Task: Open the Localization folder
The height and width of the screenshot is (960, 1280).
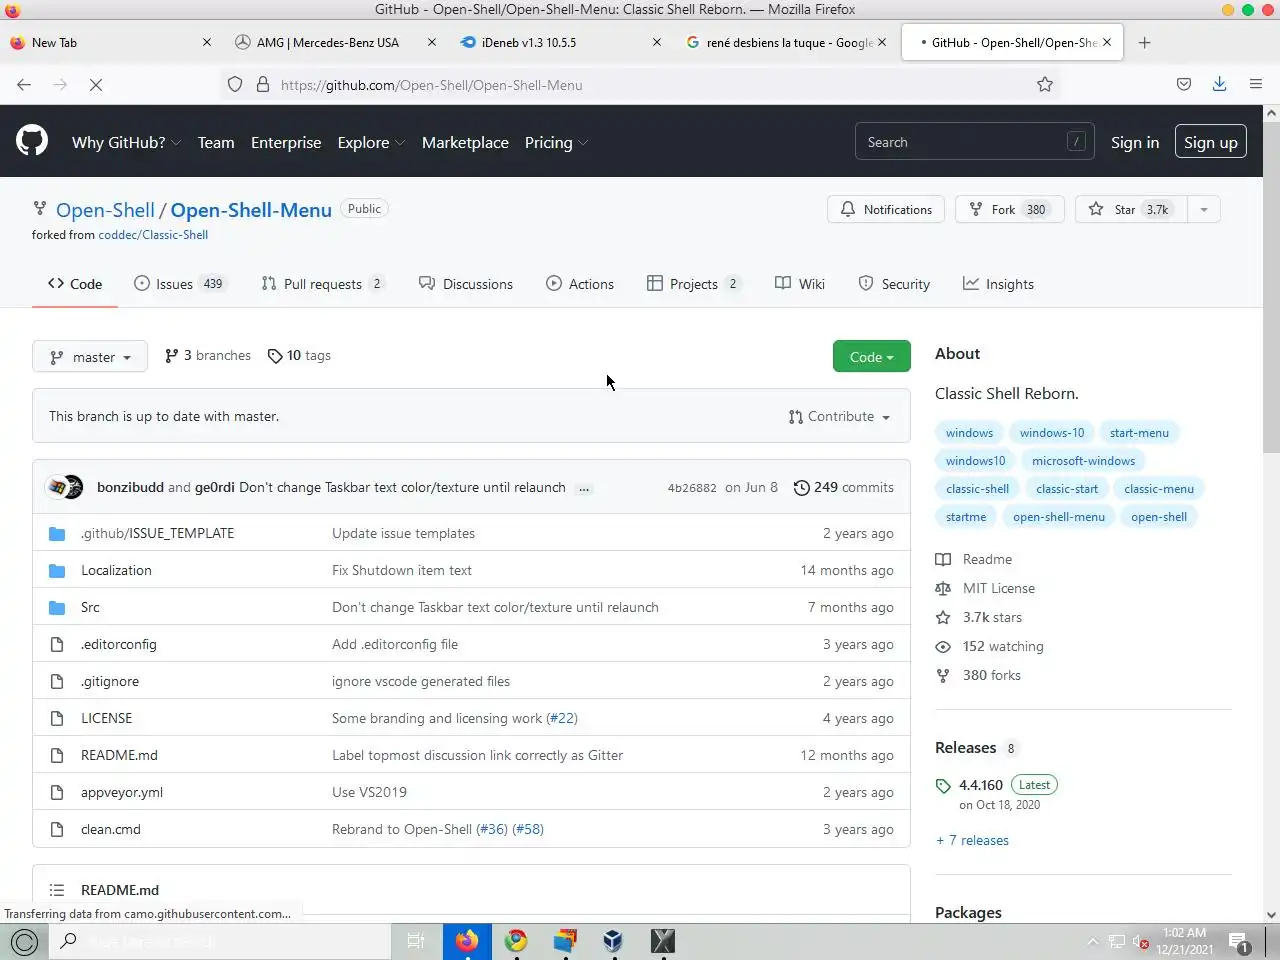Action: pos(116,570)
